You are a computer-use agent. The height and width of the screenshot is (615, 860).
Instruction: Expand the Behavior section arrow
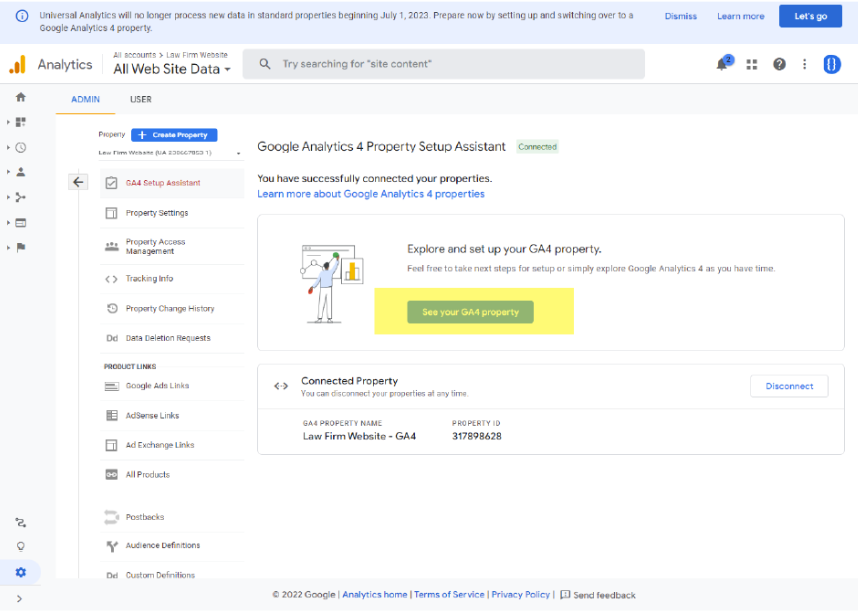tap(8, 223)
